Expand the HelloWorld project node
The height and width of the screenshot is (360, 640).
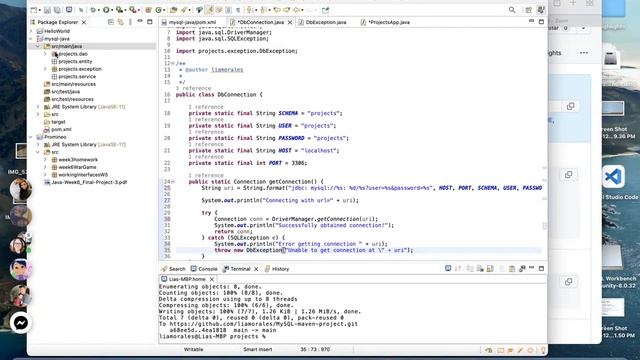point(31,31)
